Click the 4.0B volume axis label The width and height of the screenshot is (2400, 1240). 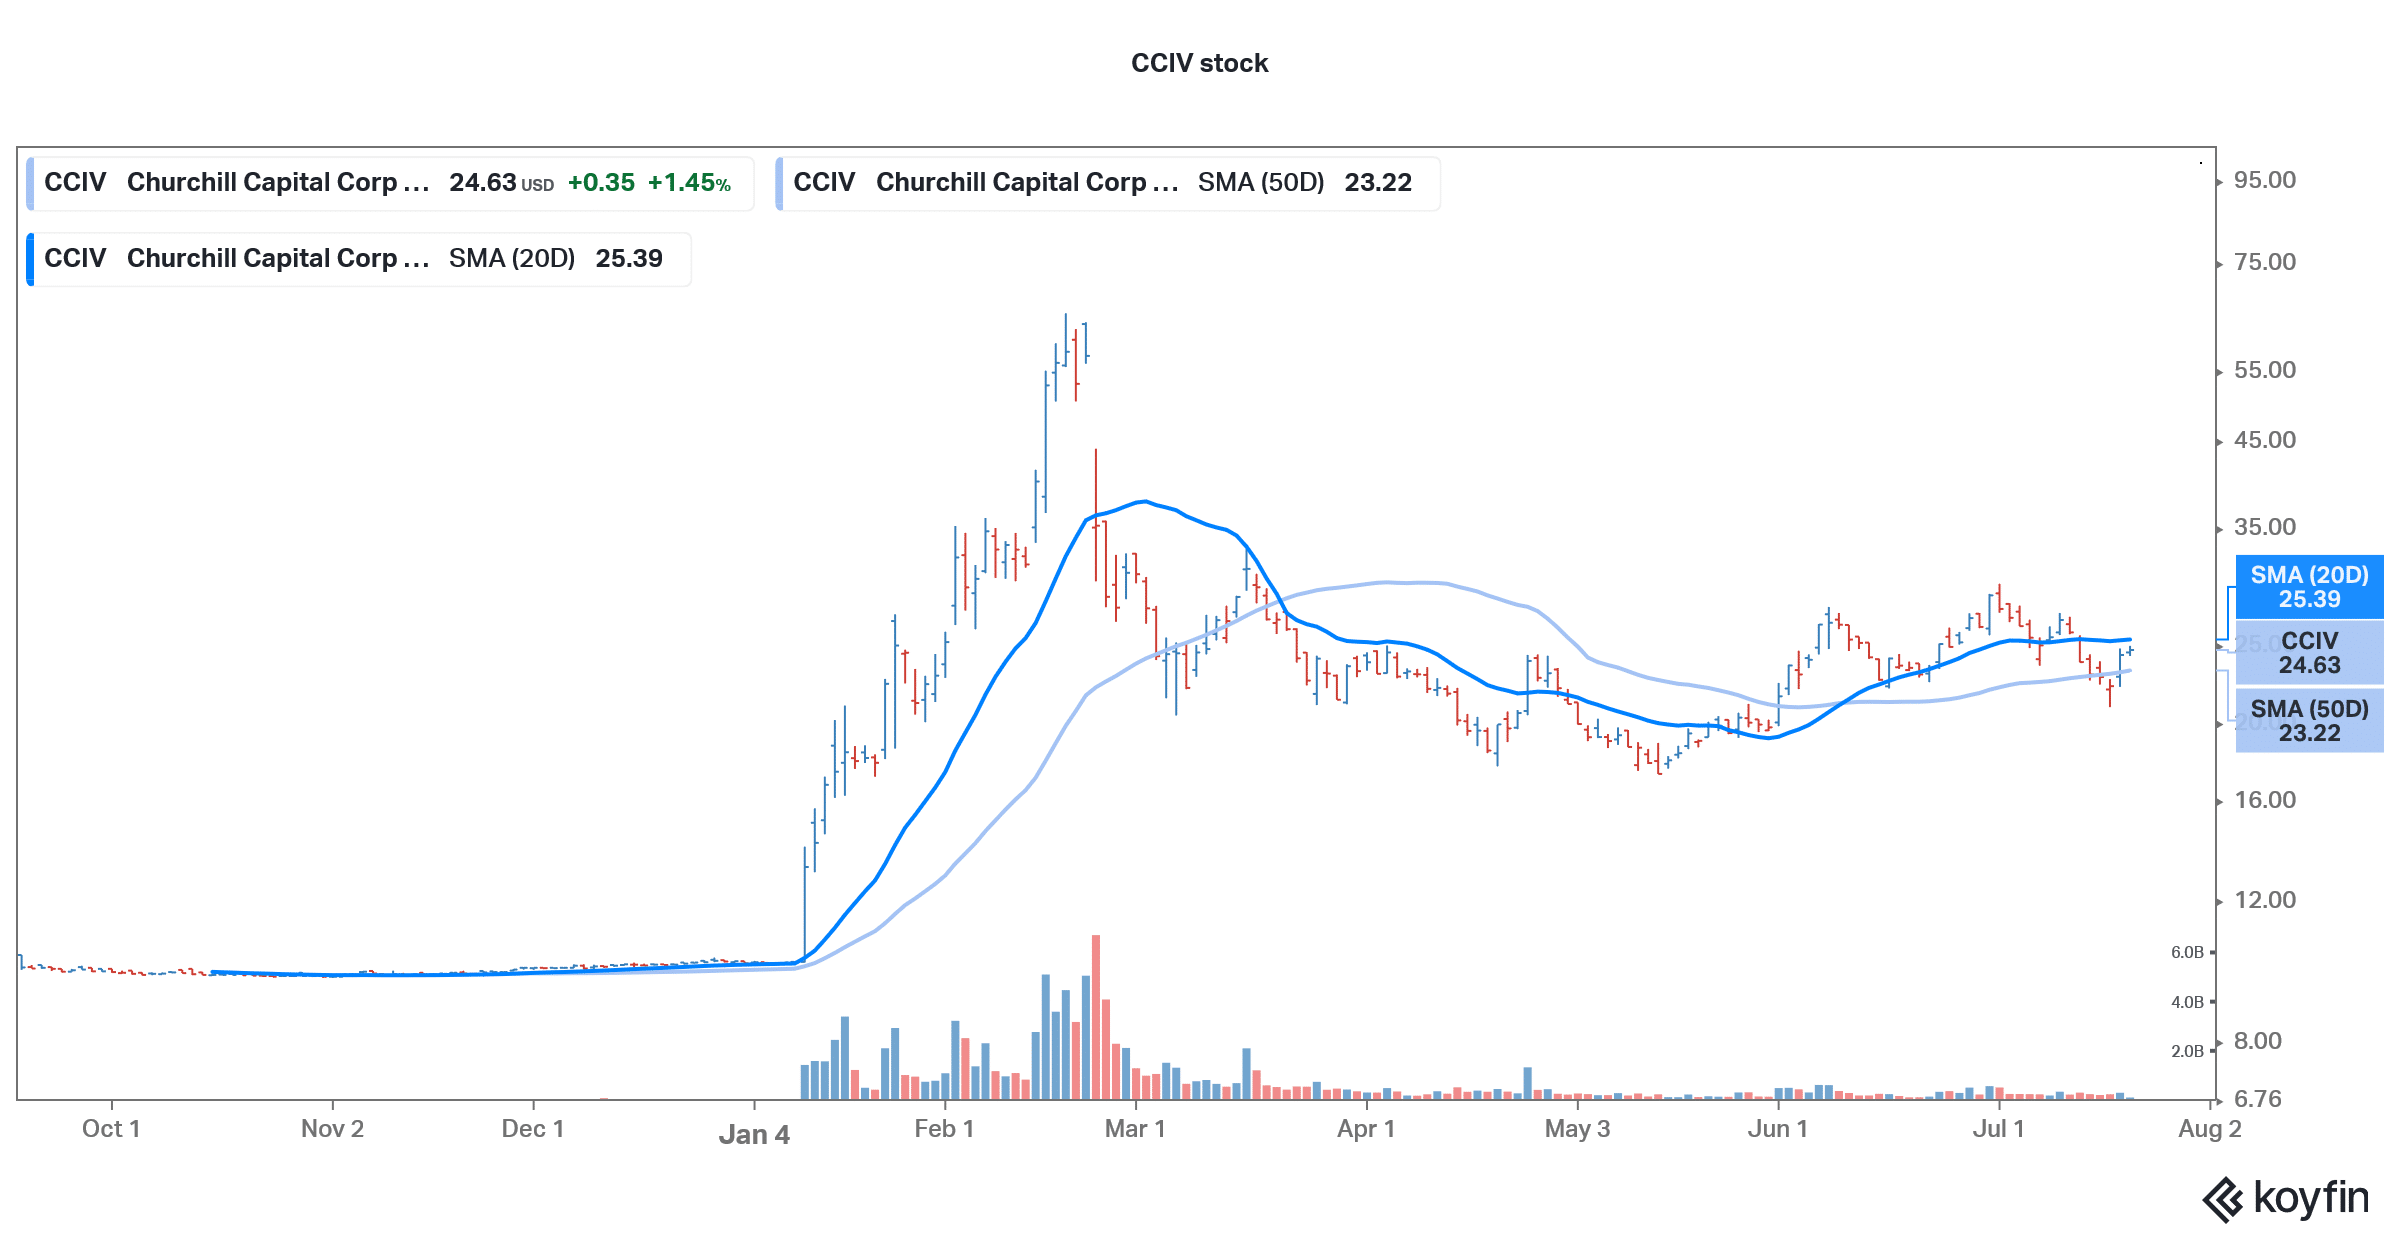pos(2187,1002)
